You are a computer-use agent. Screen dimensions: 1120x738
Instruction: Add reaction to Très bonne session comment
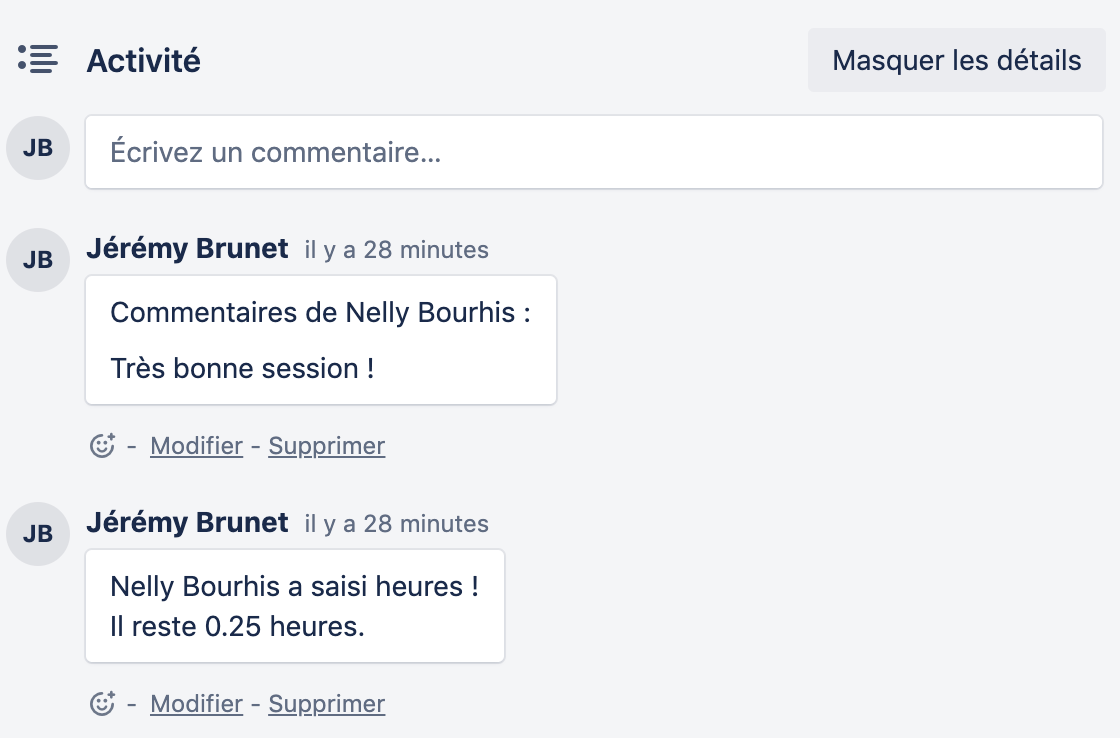(x=102, y=445)
